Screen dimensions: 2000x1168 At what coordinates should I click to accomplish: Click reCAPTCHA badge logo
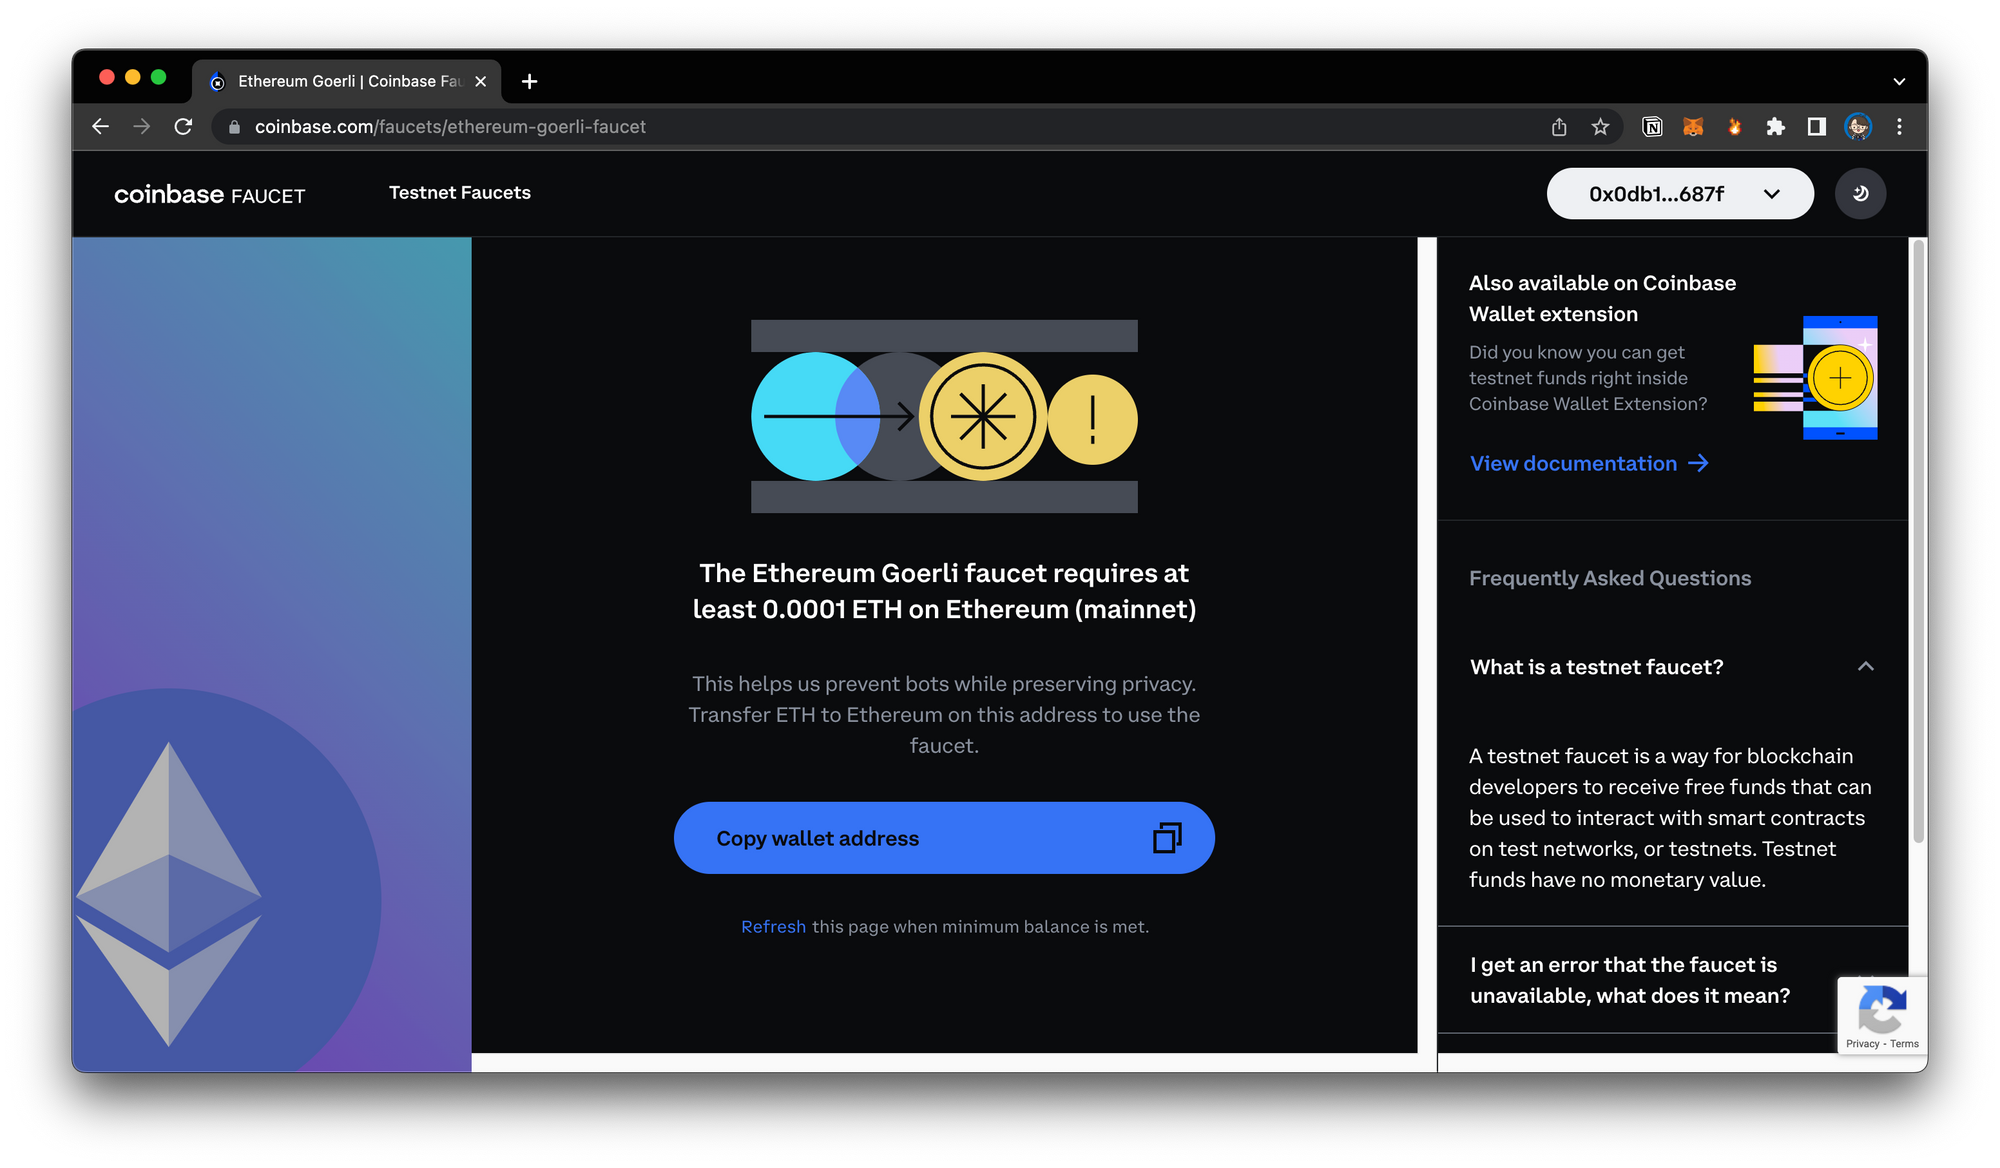coord(1882,1009)
